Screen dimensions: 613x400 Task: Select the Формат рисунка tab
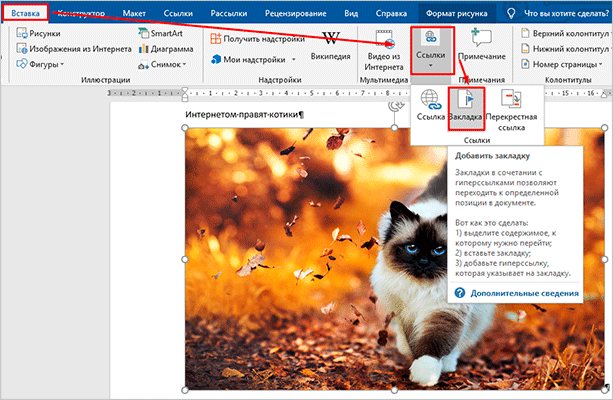[x=456, y=13]
